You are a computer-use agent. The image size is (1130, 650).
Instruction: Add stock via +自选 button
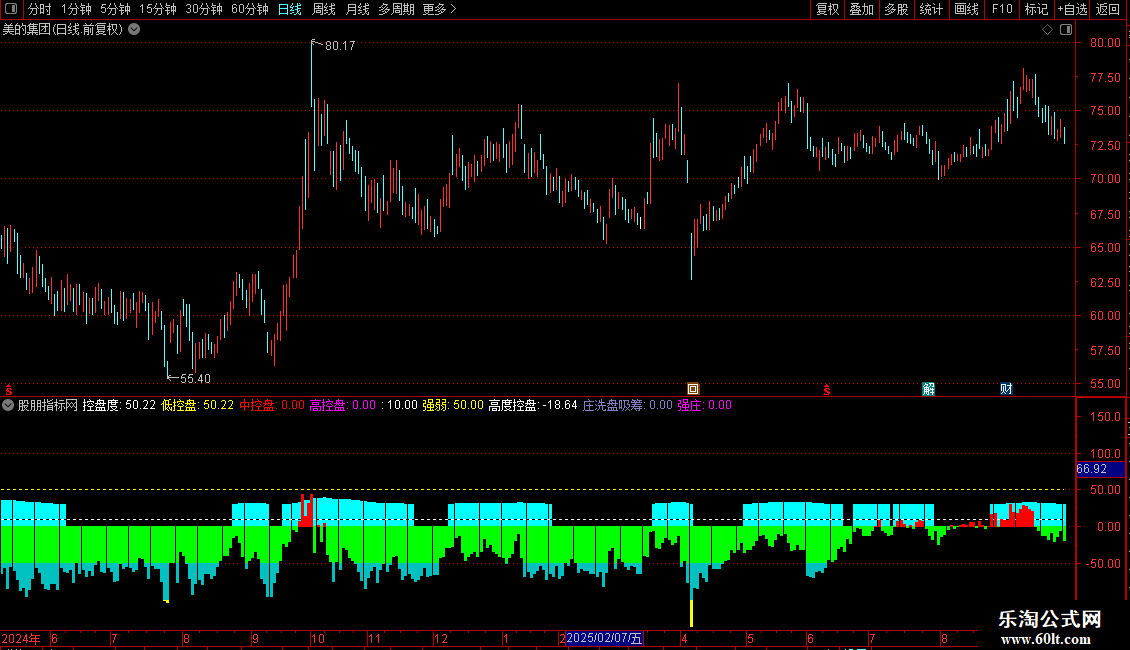pos(1072,9)
